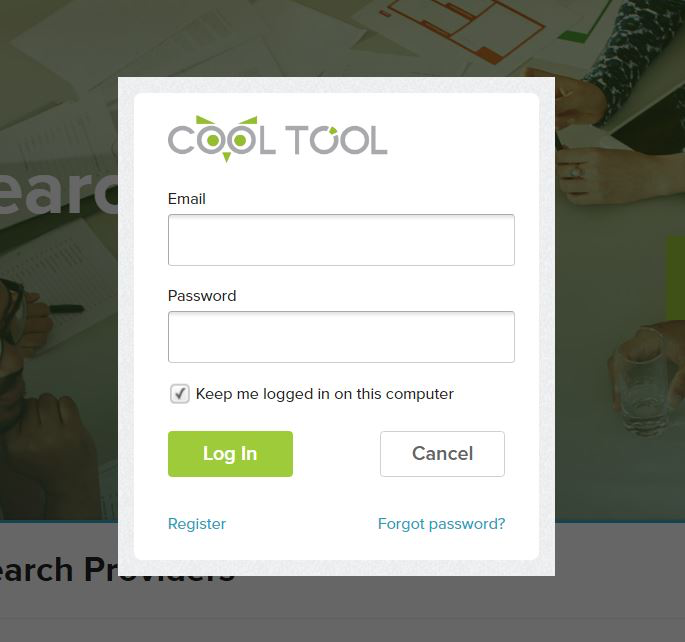Open the Register link

pos(197,524)
